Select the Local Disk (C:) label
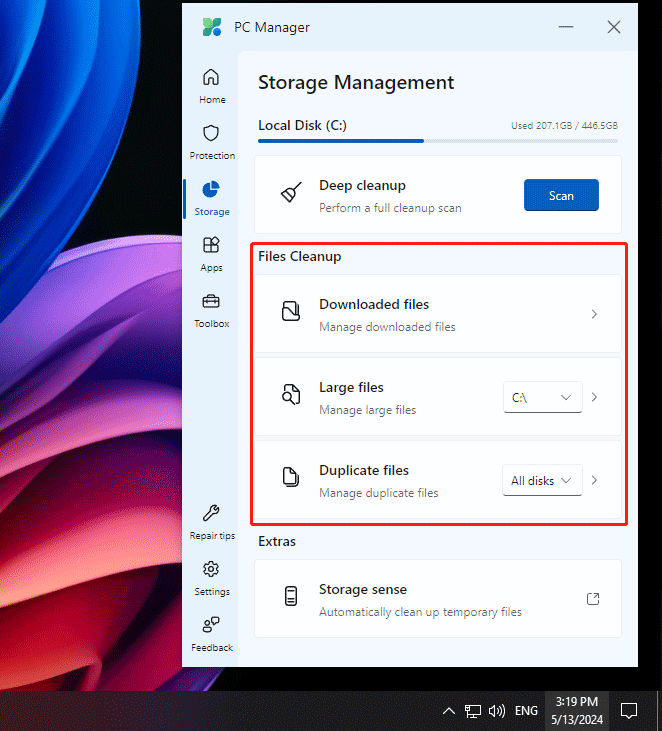This screenshot has height=731, width=662. 302,125
